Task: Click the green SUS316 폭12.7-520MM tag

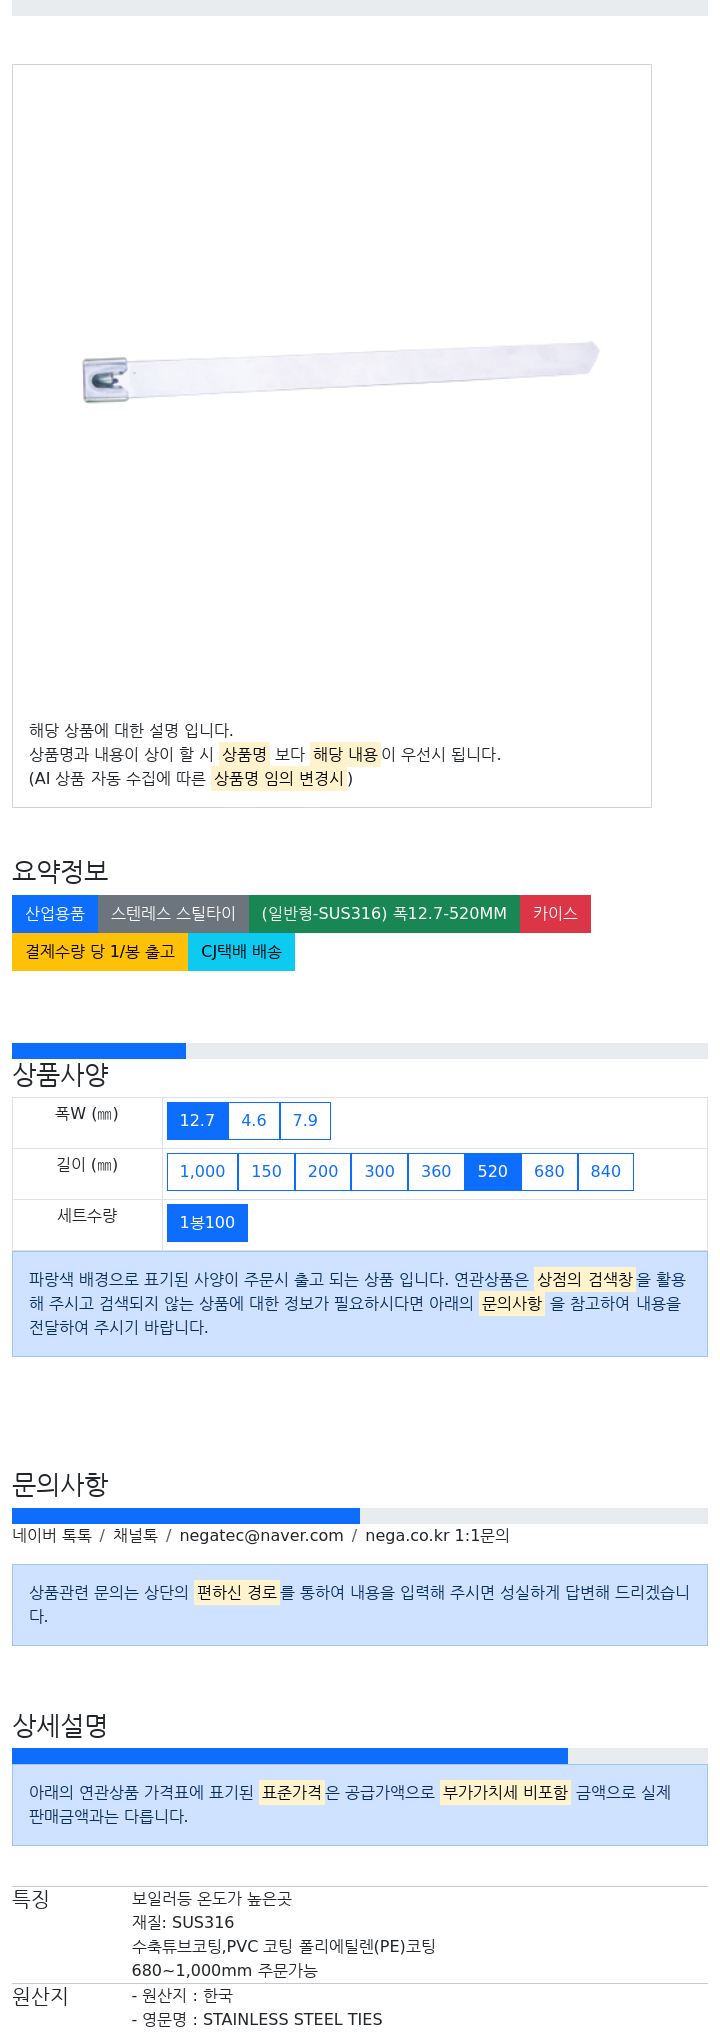Action: click(384, 913)
